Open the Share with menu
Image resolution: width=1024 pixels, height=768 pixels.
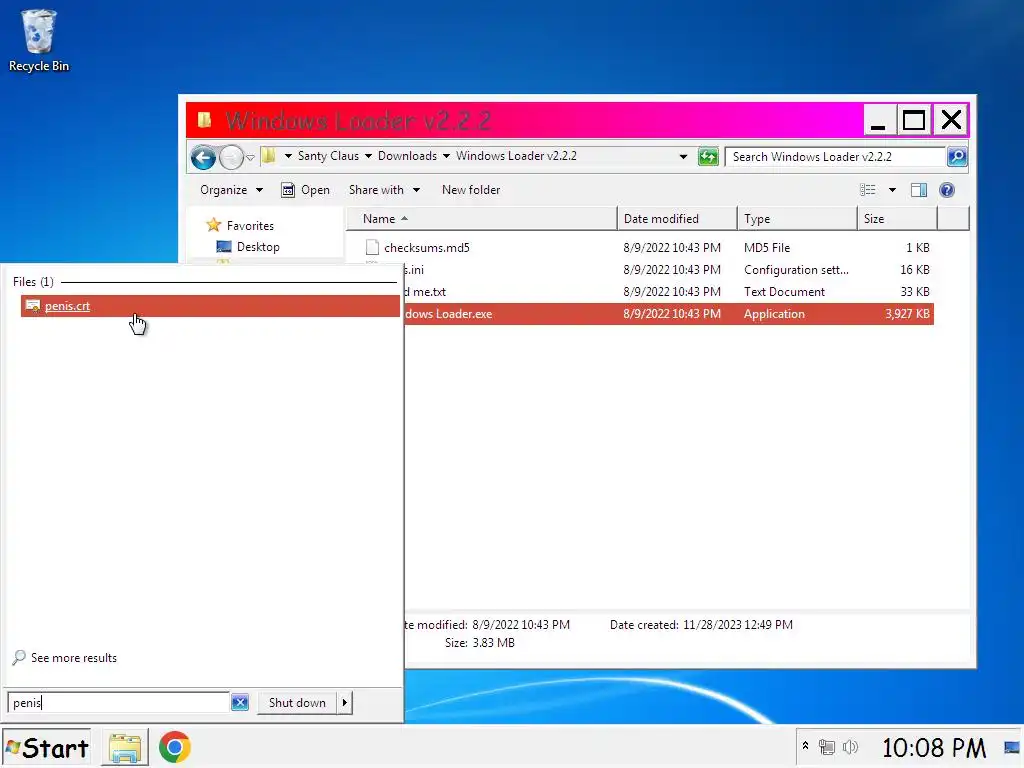[x=384, y=190]
